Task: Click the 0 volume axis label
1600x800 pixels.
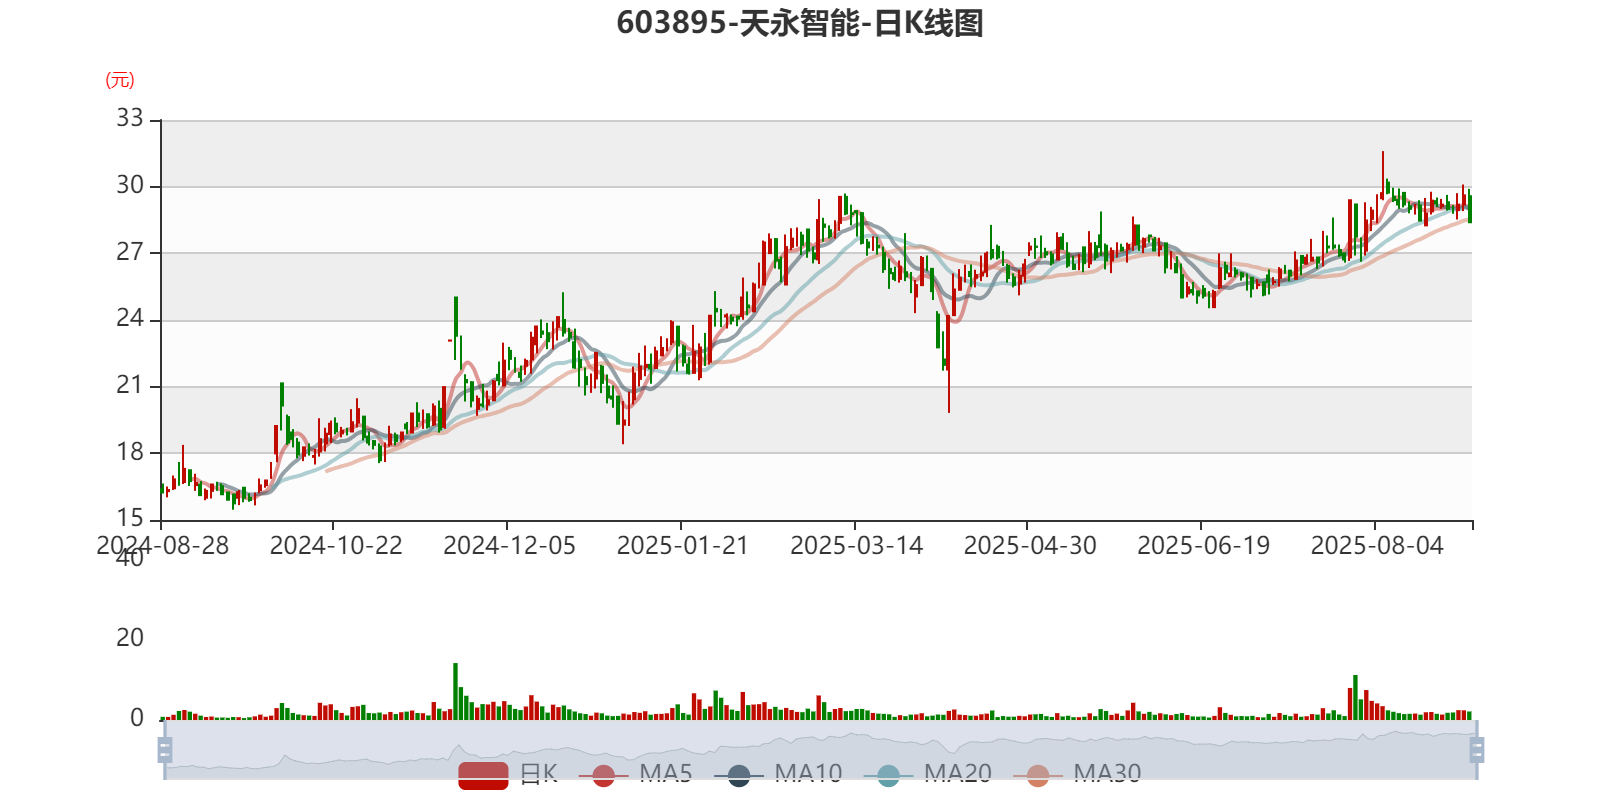Action: 137,718
